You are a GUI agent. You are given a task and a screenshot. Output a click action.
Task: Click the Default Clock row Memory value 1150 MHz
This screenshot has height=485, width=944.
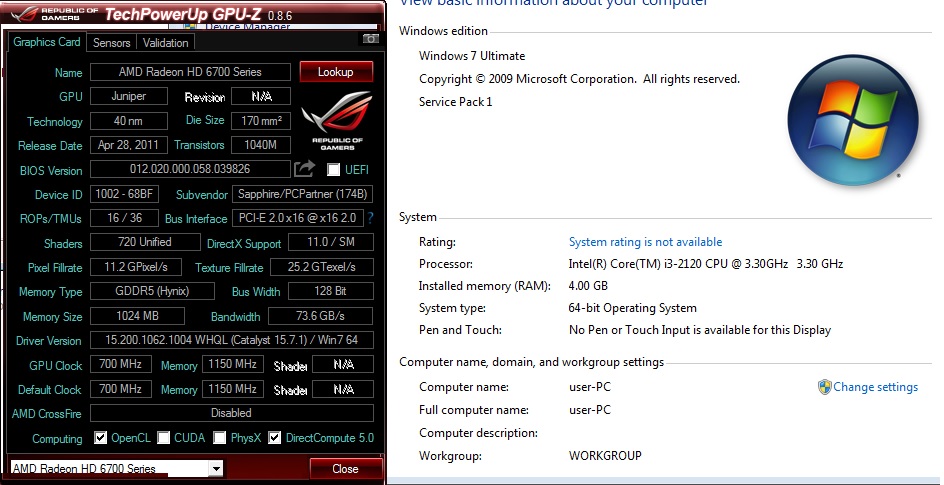[233, 389]
